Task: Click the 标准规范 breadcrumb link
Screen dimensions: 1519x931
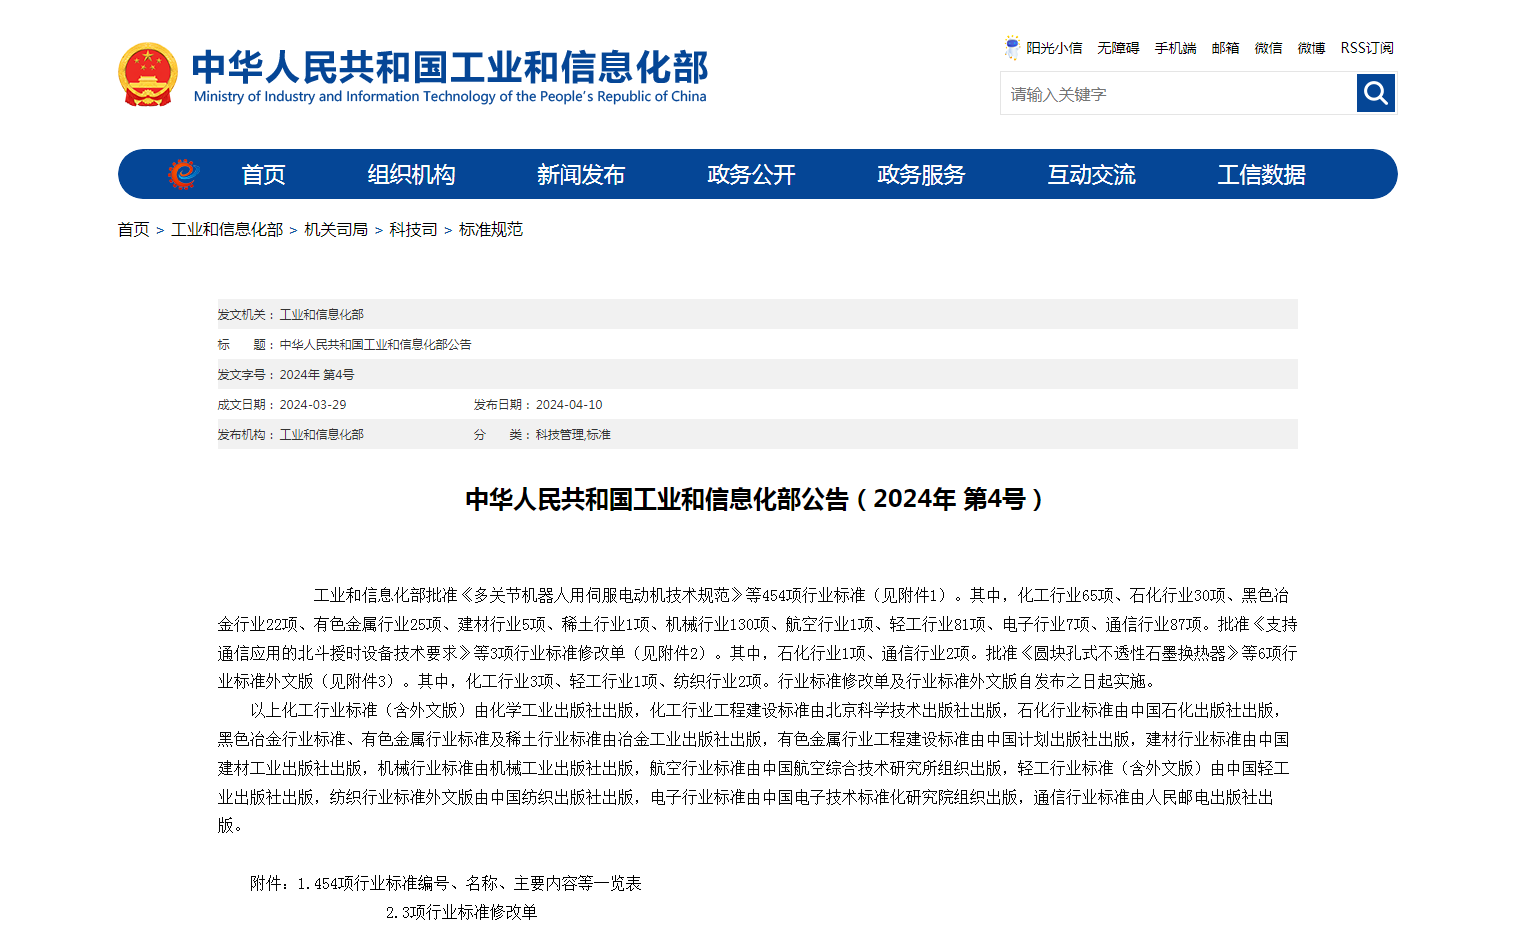Action: point(490,230)
